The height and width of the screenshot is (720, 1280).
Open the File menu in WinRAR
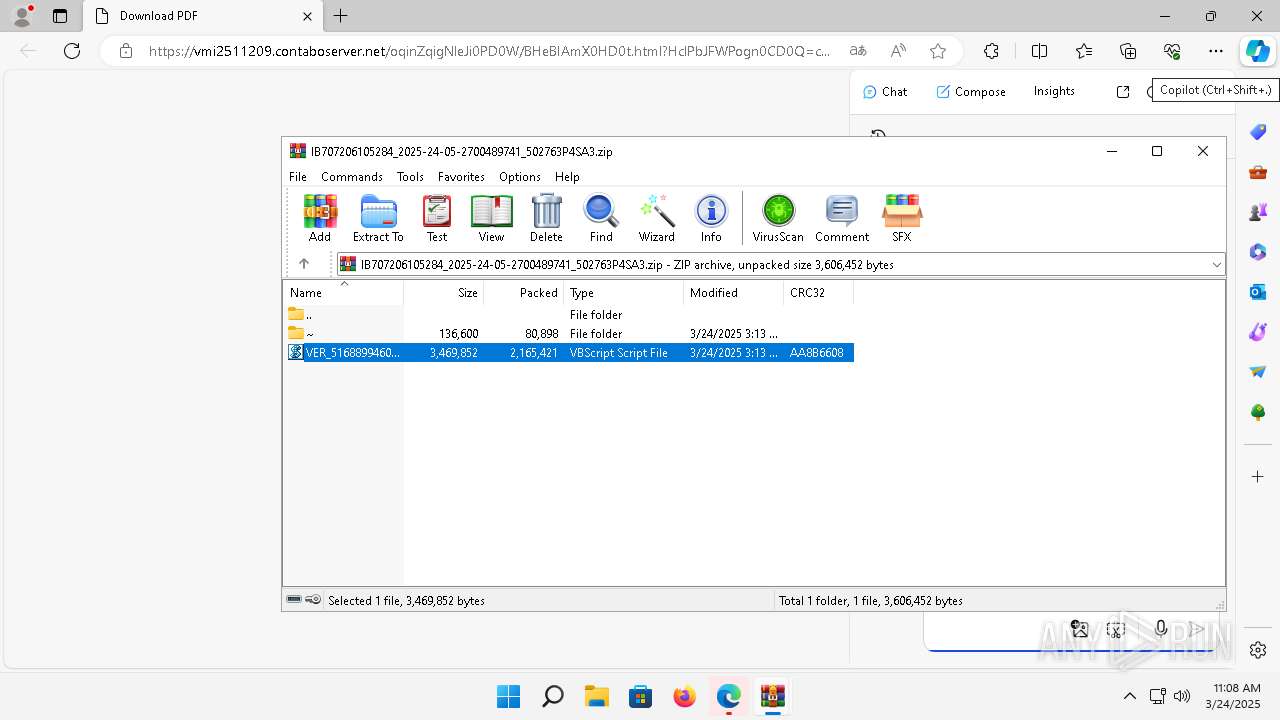298,177
